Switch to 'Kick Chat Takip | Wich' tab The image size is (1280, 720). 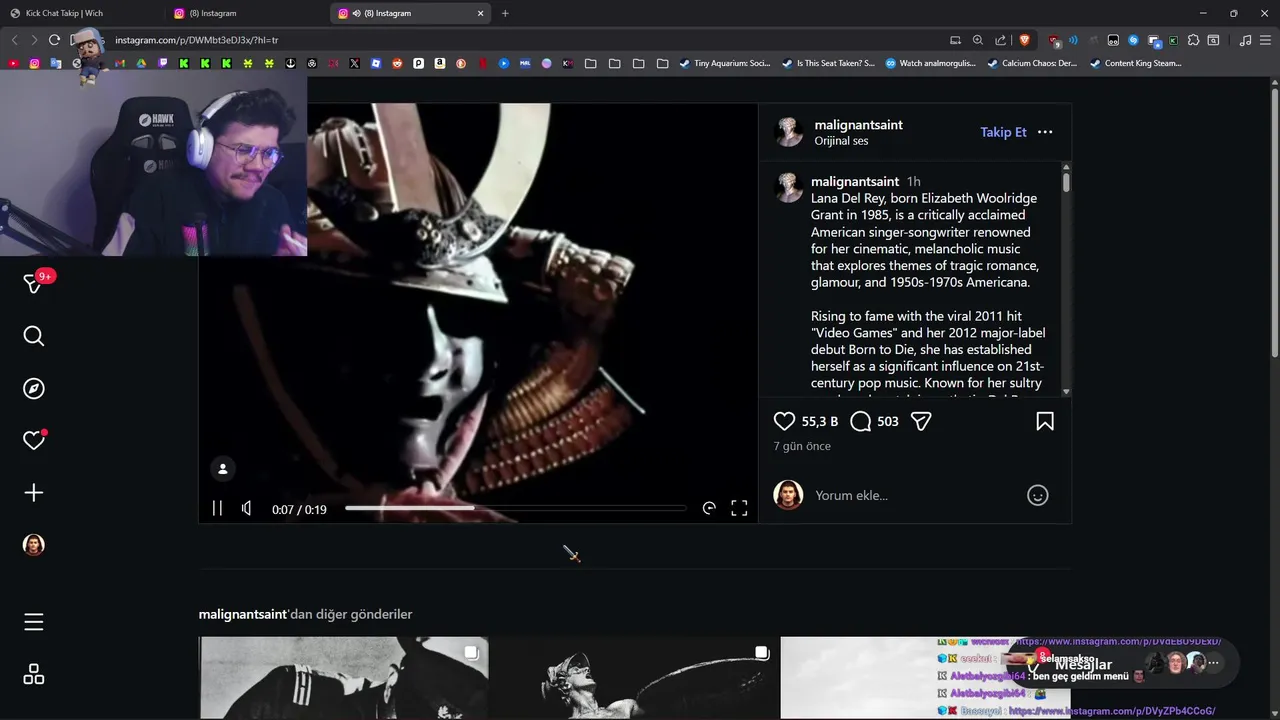tap(82, 13)
